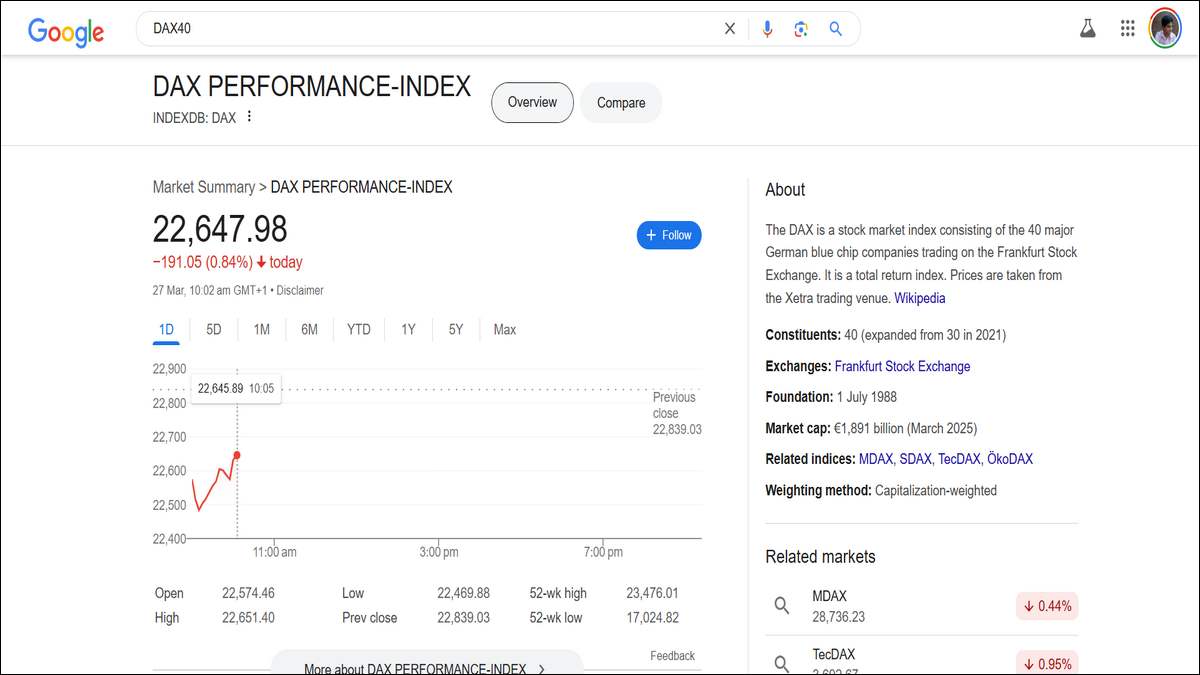Image resolution: width=1200 pixels, height=675 pixels.
Task: Click the -191.05 (0.84%) today change
Action: pos(227,262)
